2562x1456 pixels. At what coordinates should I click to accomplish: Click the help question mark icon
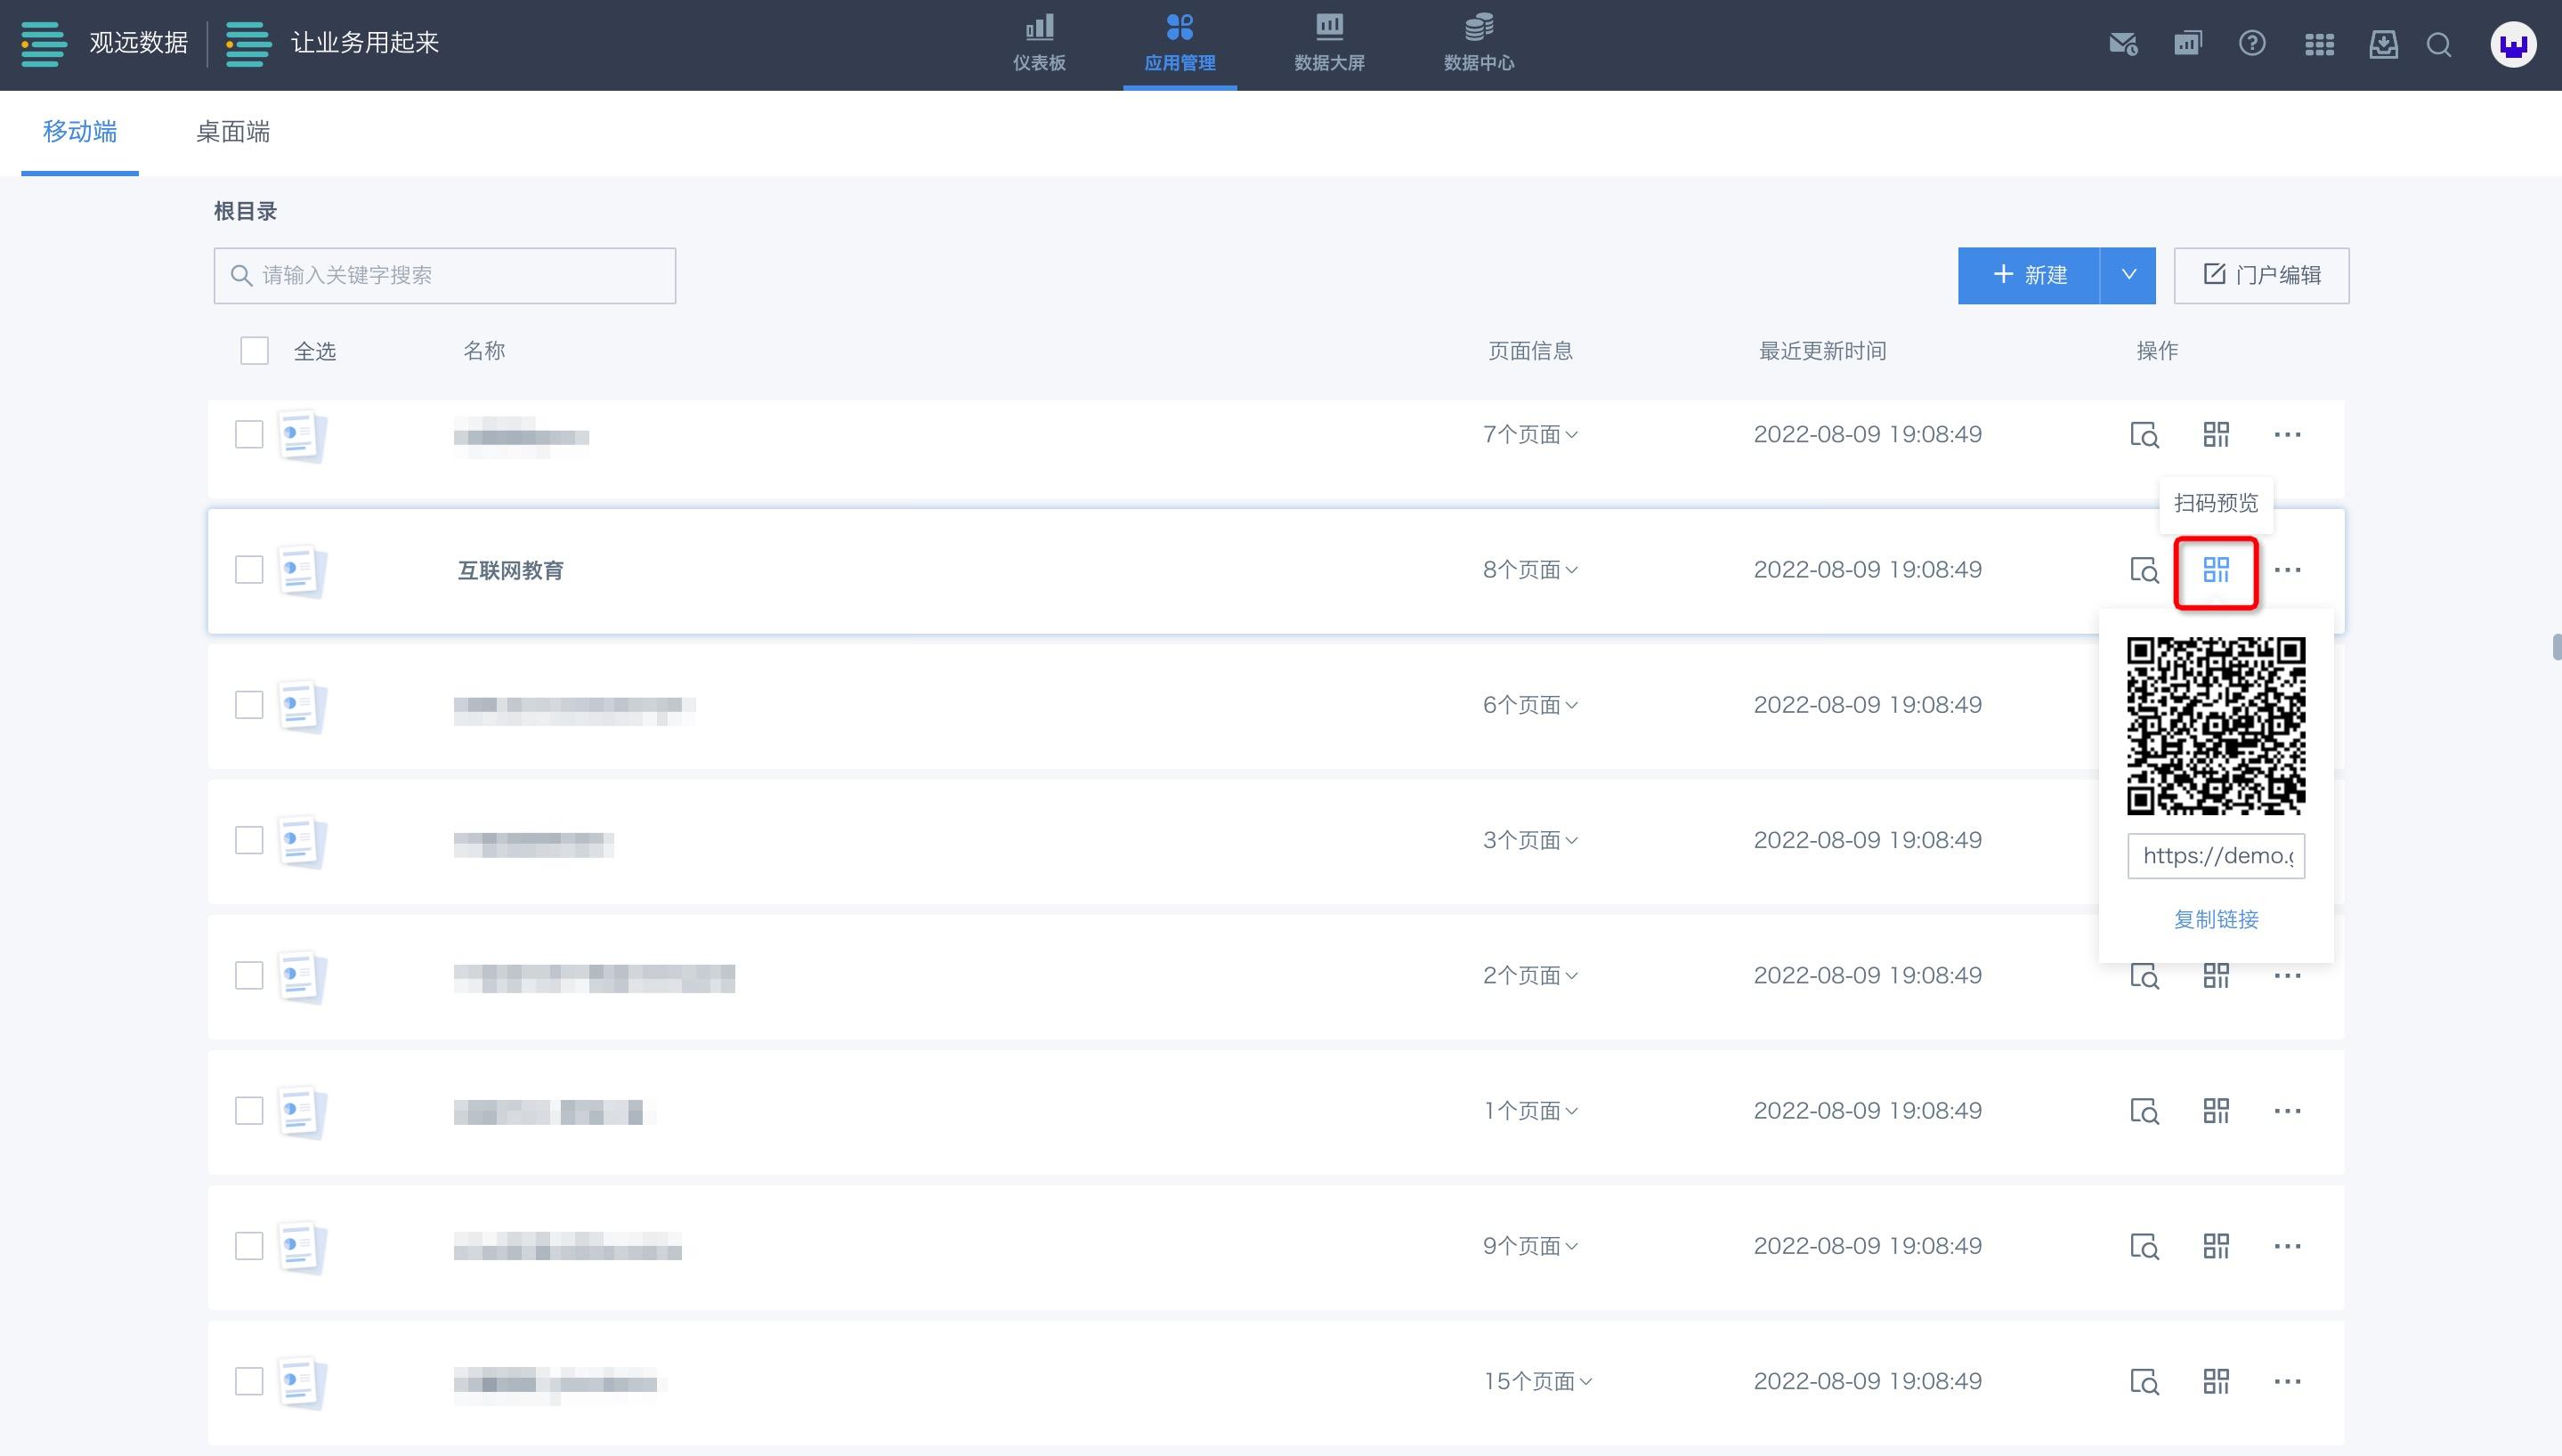(2251, 44)
